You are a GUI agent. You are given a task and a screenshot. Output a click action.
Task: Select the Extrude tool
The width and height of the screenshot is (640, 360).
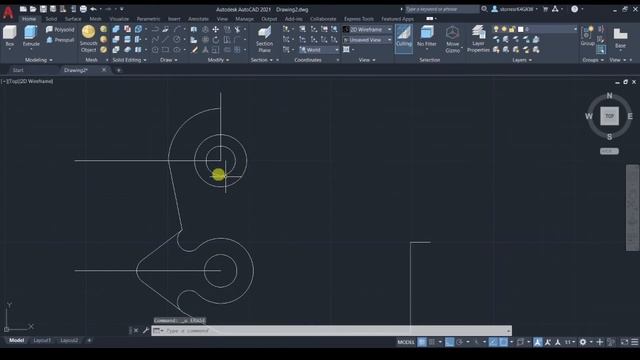pos(31,36)
